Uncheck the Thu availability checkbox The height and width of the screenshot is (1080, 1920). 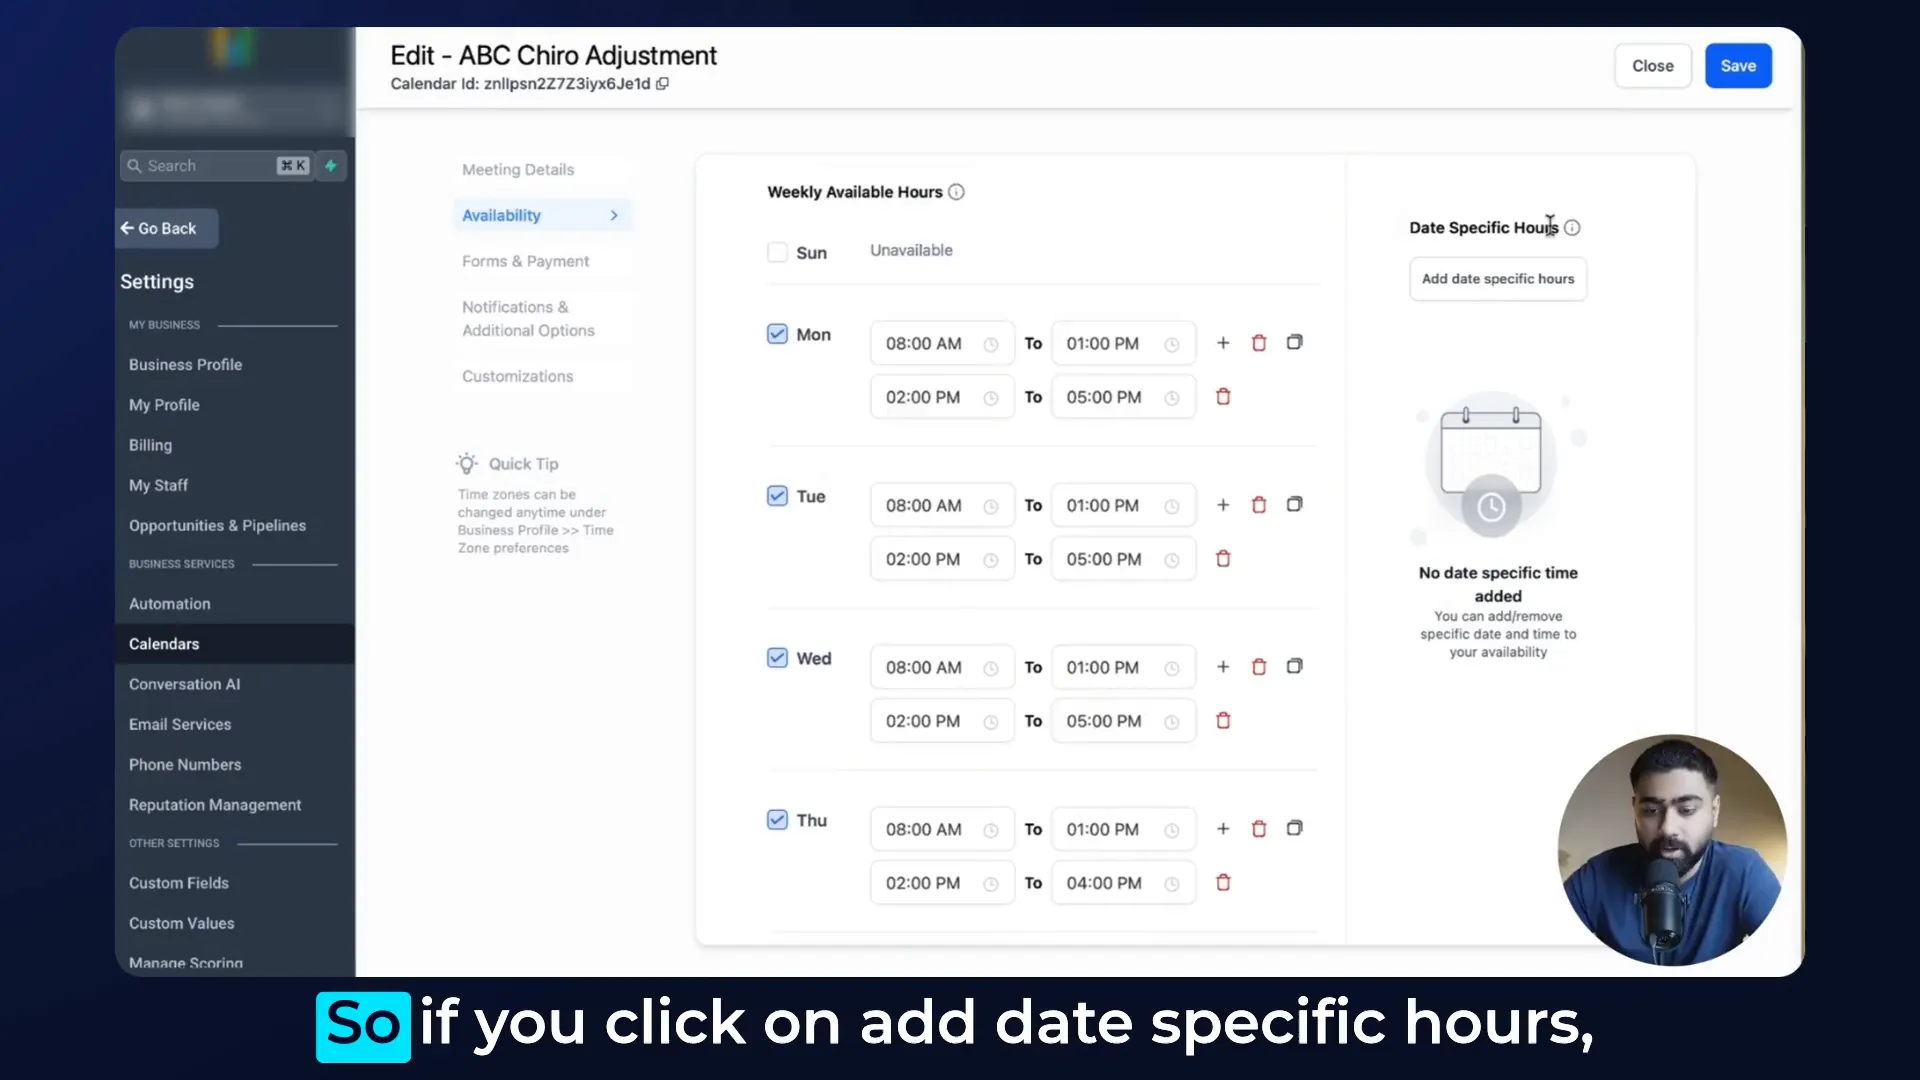777,820
